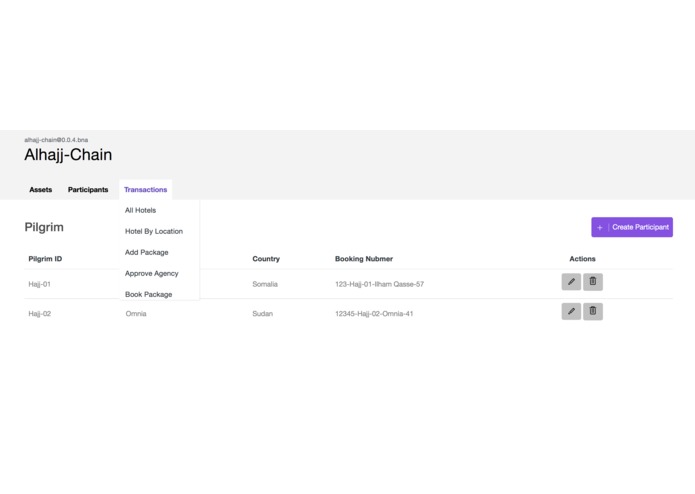The width and height of the screenshot is (695, 494).
Task: Switch to the Participants tab
Action: tap(88, 190)
